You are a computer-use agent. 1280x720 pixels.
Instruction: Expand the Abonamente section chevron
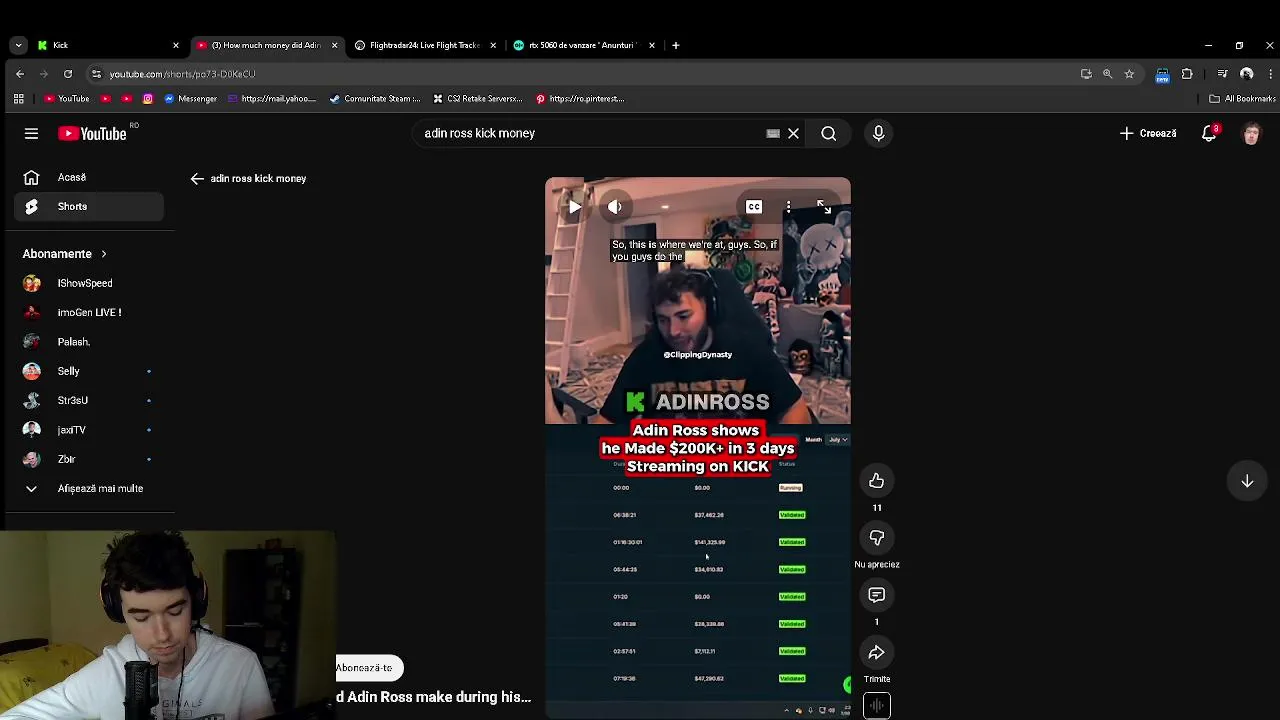coord(103,254)
